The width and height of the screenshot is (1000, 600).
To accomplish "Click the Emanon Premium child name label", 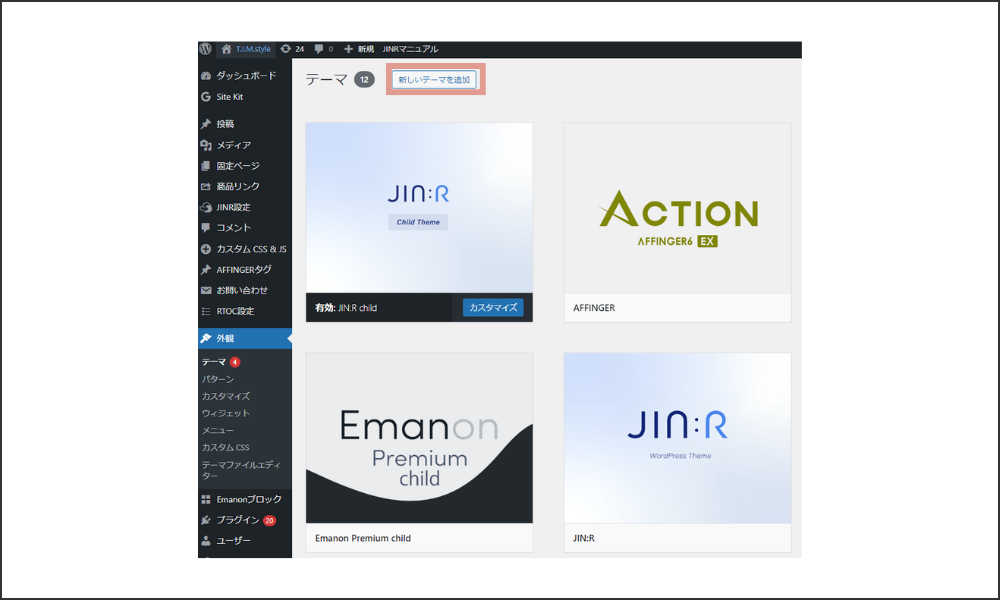I will [363, 538].
